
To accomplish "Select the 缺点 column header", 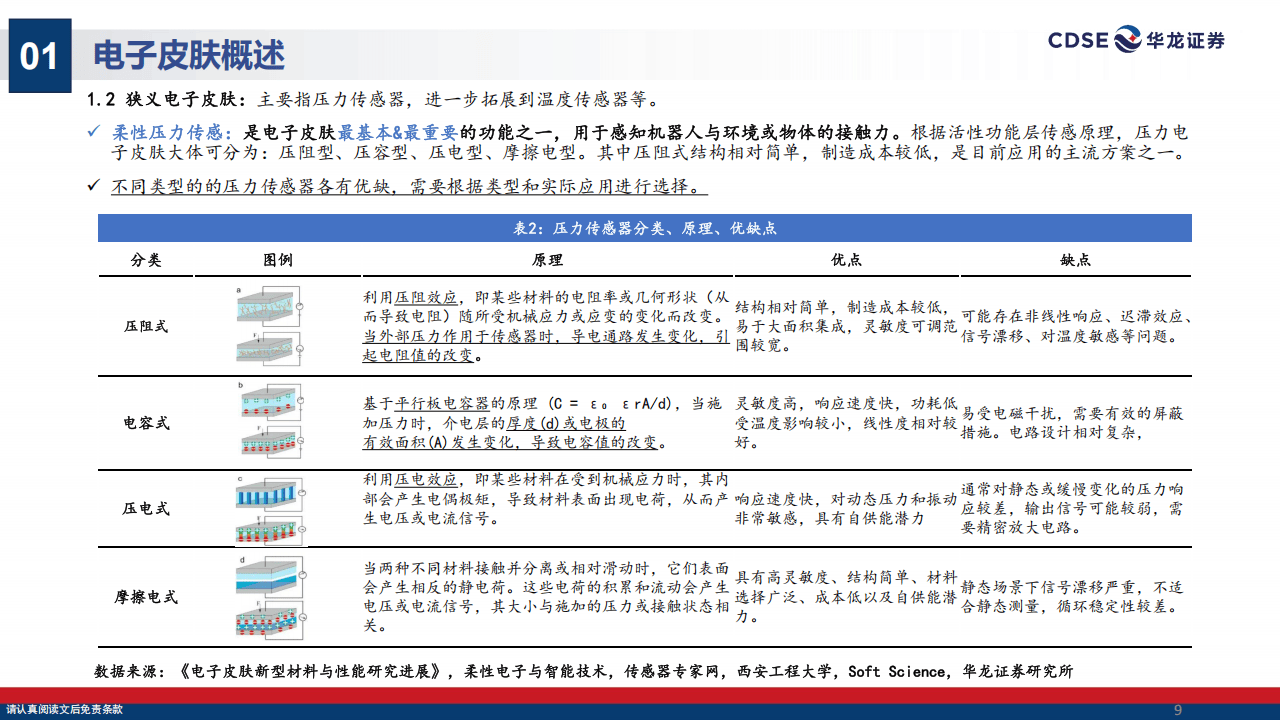I will (1075, 260).
